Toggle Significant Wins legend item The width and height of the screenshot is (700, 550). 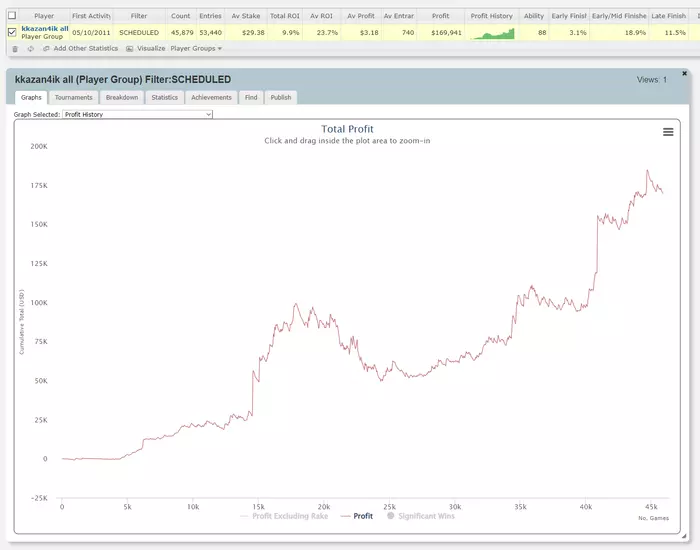[421, 516]
